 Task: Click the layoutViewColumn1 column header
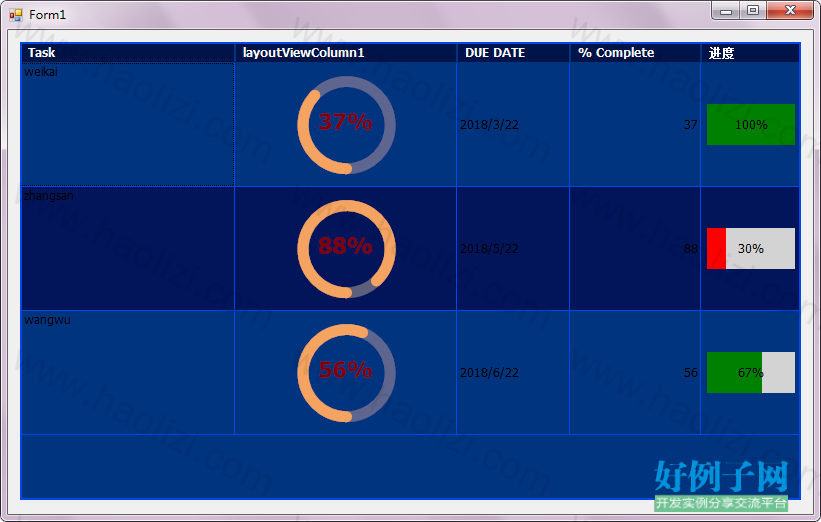point(346,53)
